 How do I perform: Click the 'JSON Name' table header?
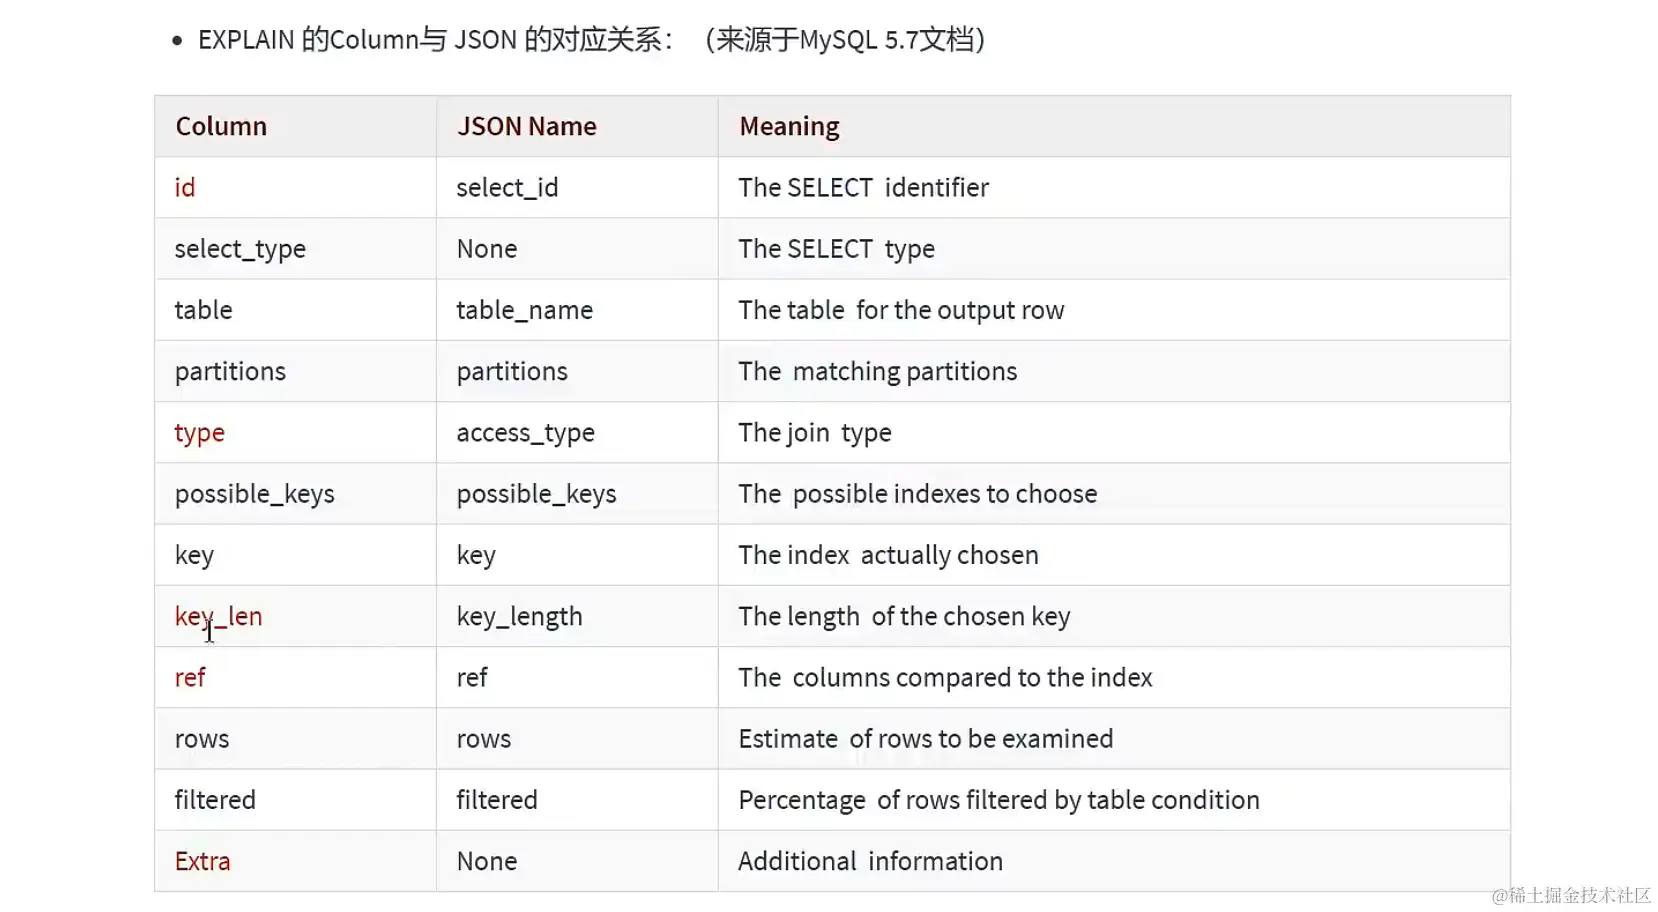click(x=527, y=127)
